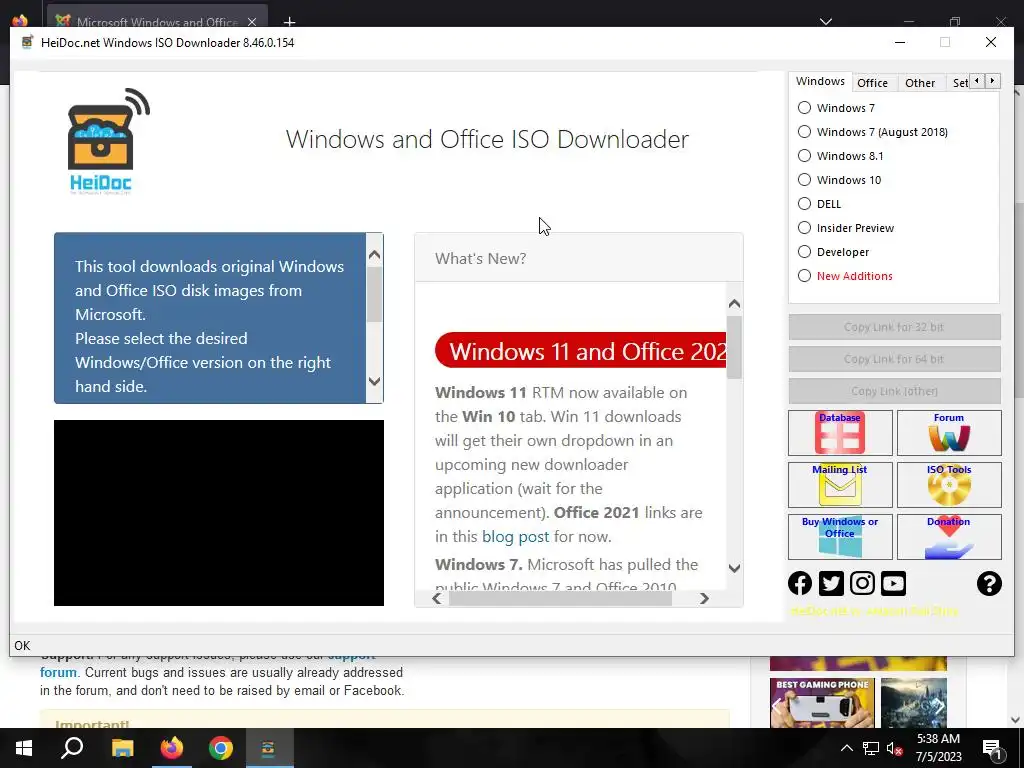
Task: Click What's New vertical scrollbar thumb
Action: pos(734,347)
